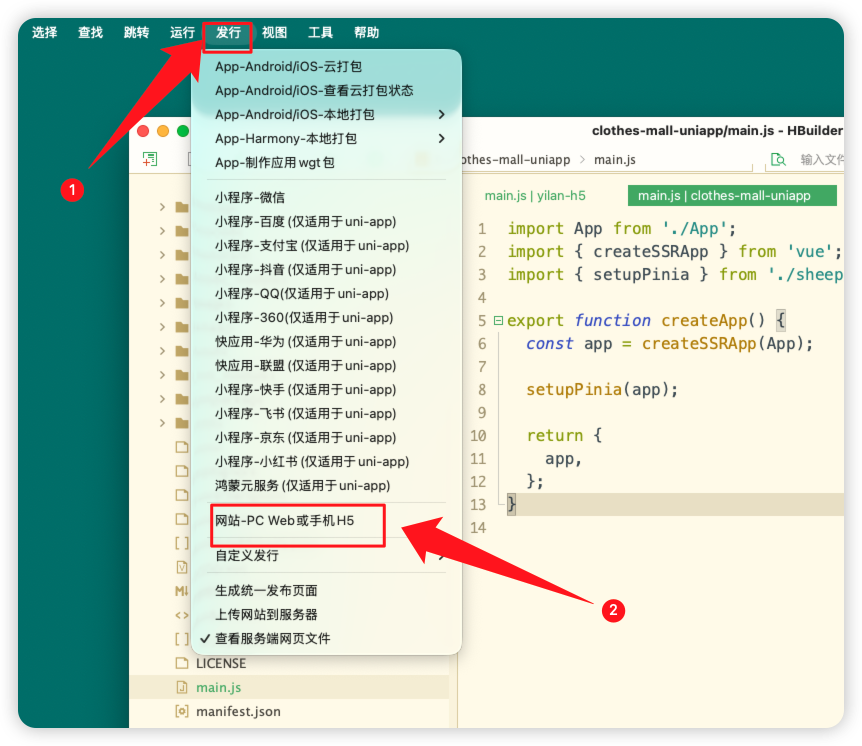This screenshot has height=746, width=862.
Task: Click the line number 10 gutter
Action: coord(478,436)
